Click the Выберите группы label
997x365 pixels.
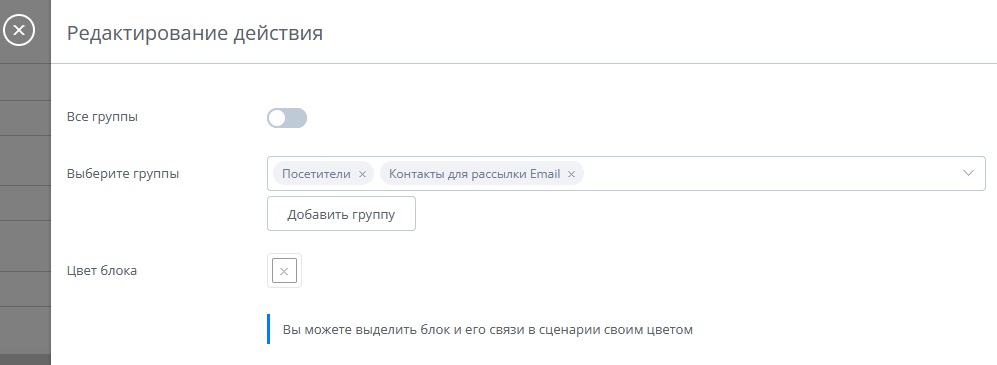click(123, 174)
